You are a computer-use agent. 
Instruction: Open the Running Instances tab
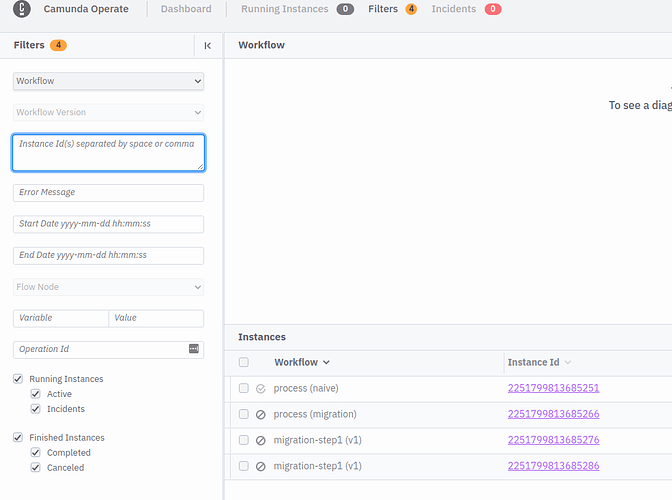[285, 9]
